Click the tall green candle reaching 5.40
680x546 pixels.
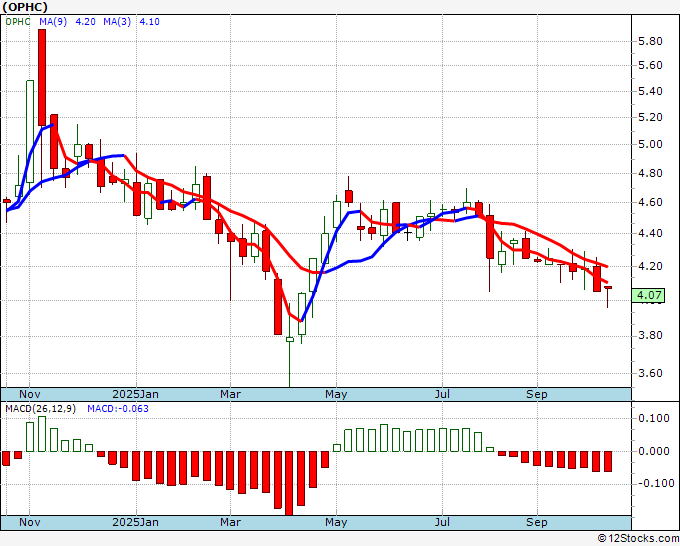(x=30, y=131)
